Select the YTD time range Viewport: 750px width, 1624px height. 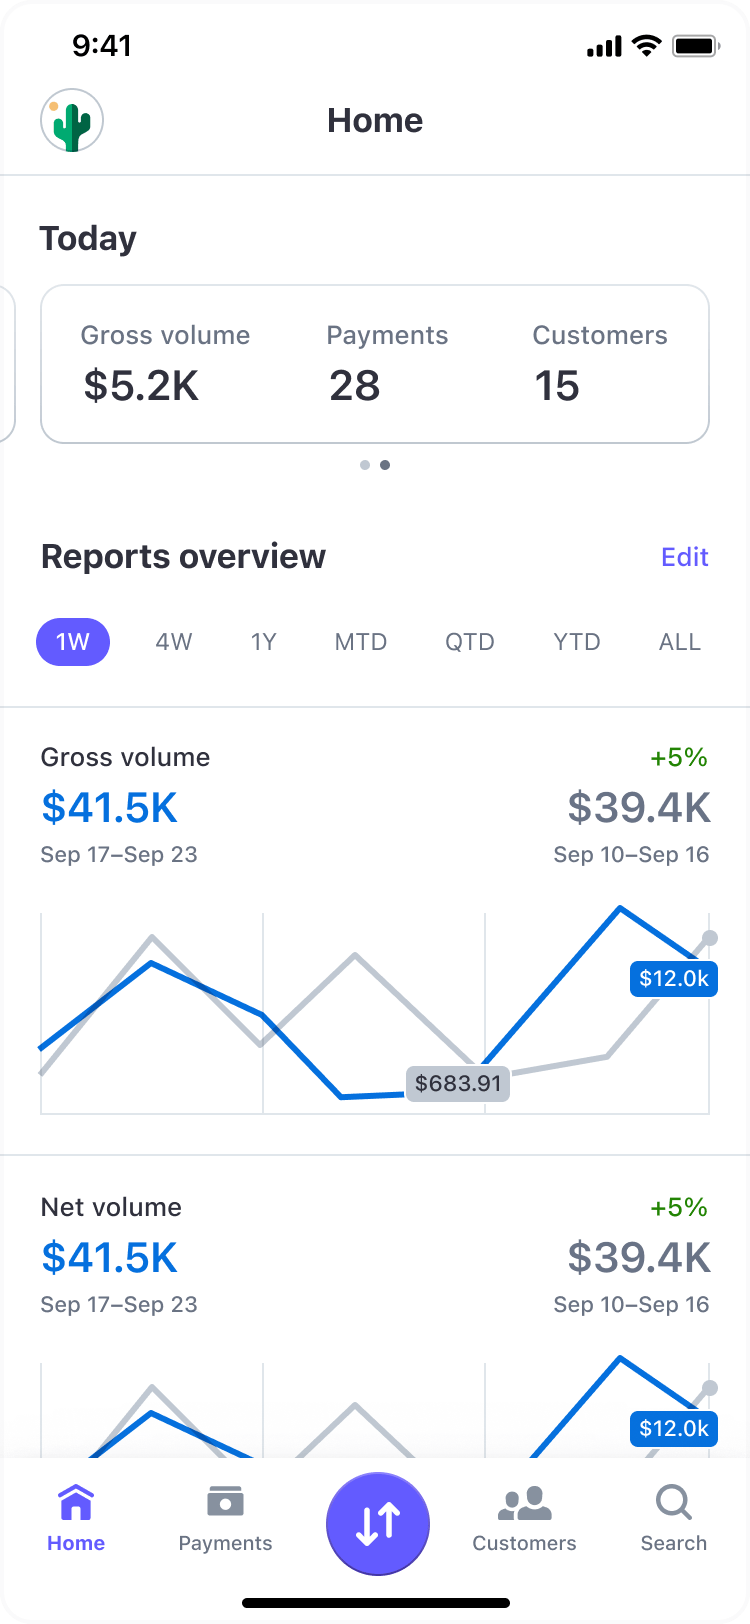click(577, 642)
